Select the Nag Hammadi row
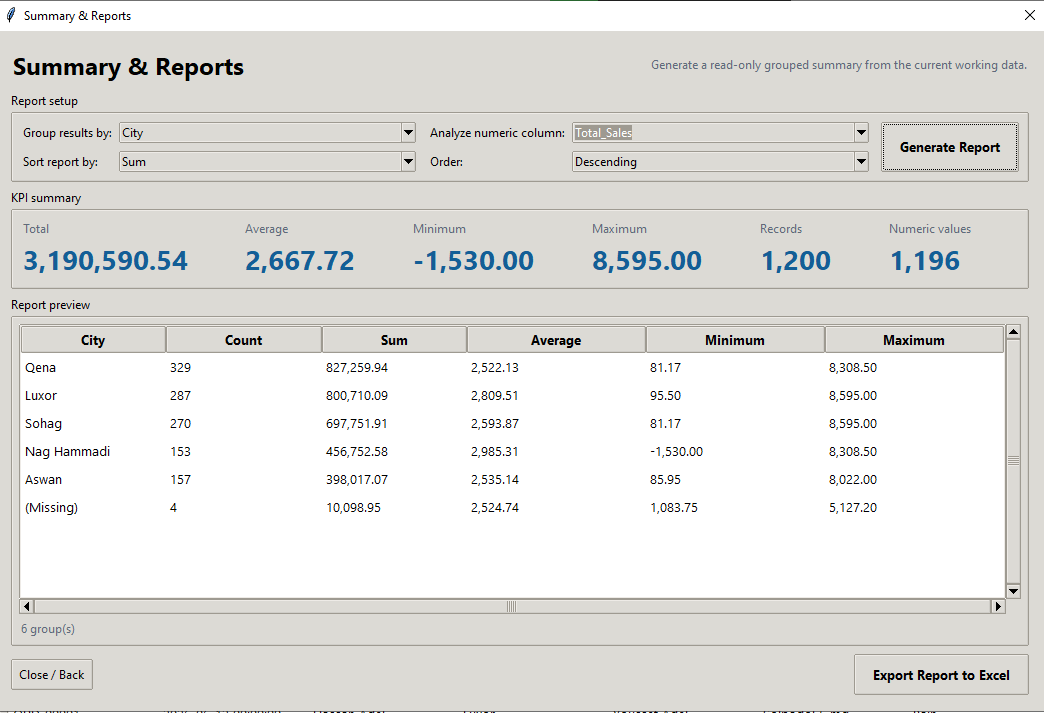Image resolution: width=1044 pixels, height=713 pixels. [x=512, y=451]
